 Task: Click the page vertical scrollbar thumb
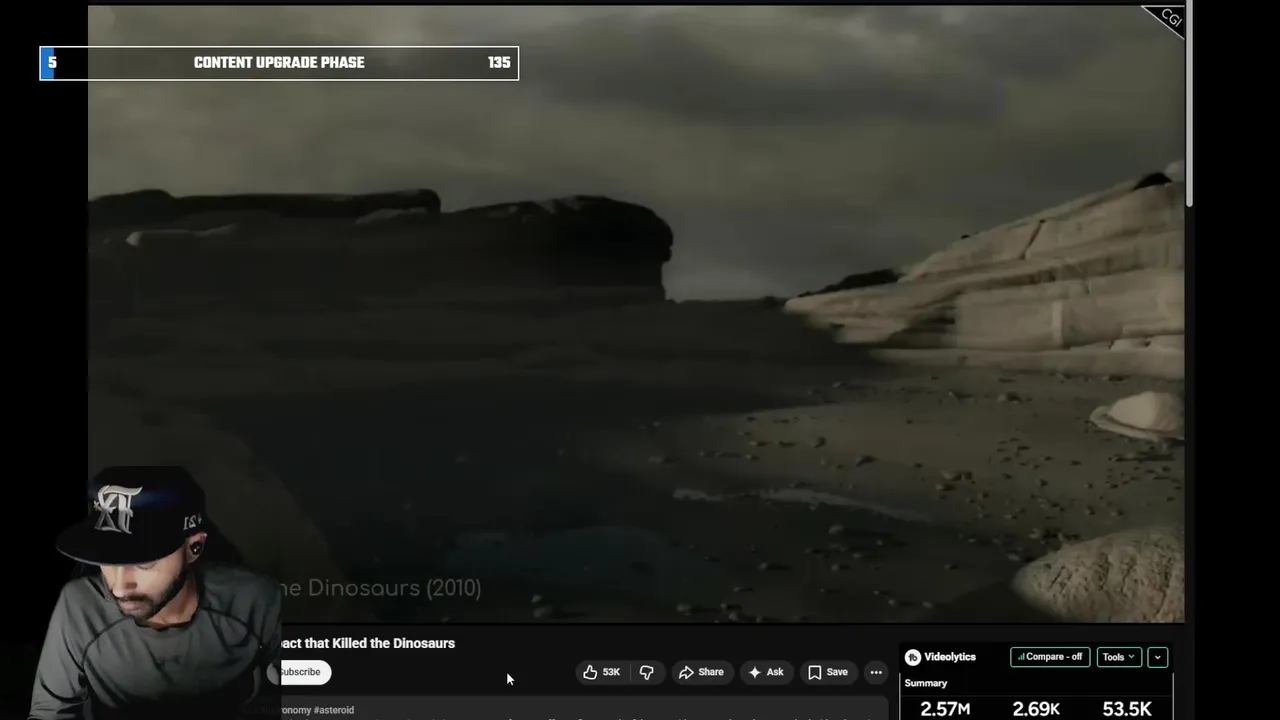pyautogui.click(x=1189, y=105)
